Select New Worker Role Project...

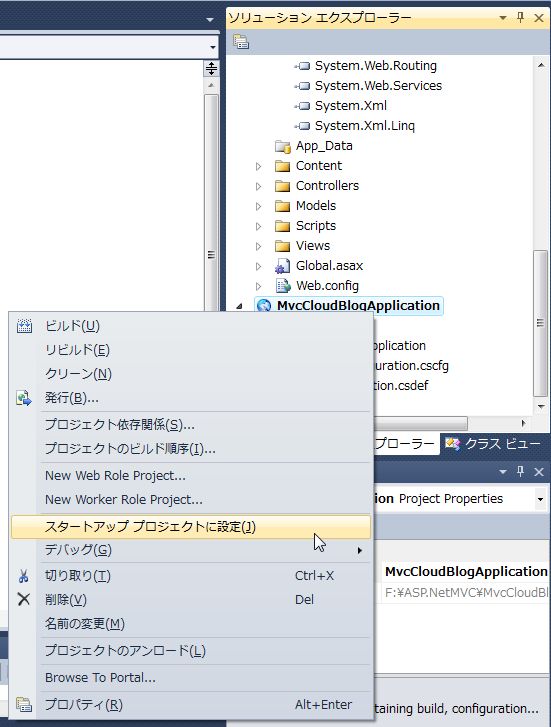pos(191,500)
